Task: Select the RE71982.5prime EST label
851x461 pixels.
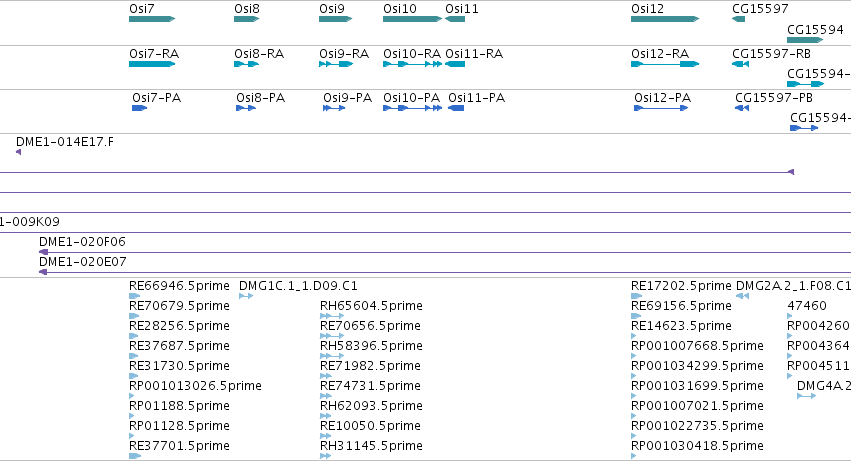Action: pyautogui.click(x=370, y=366)
